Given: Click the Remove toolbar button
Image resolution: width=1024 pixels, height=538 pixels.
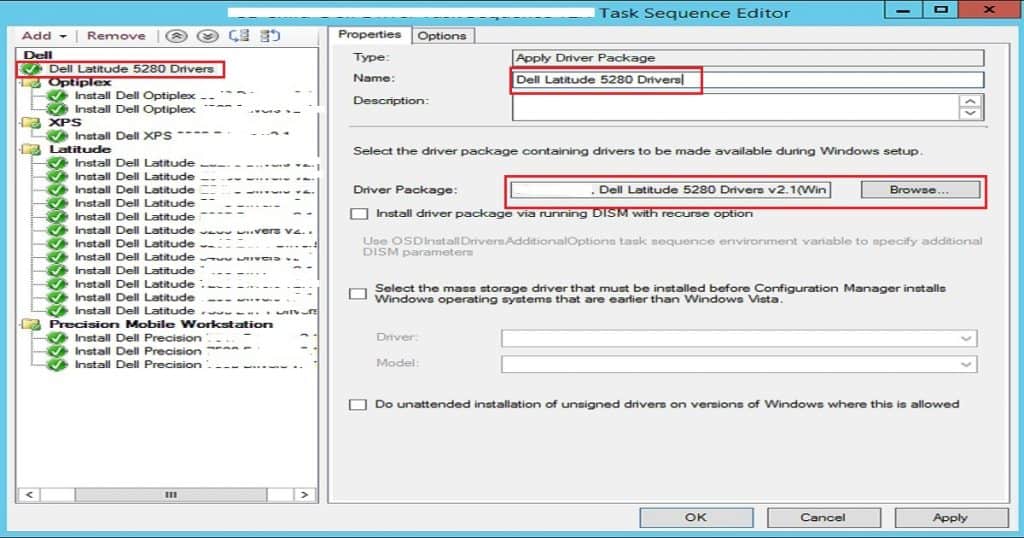Looking at the screenshot, I should point(116,36).
